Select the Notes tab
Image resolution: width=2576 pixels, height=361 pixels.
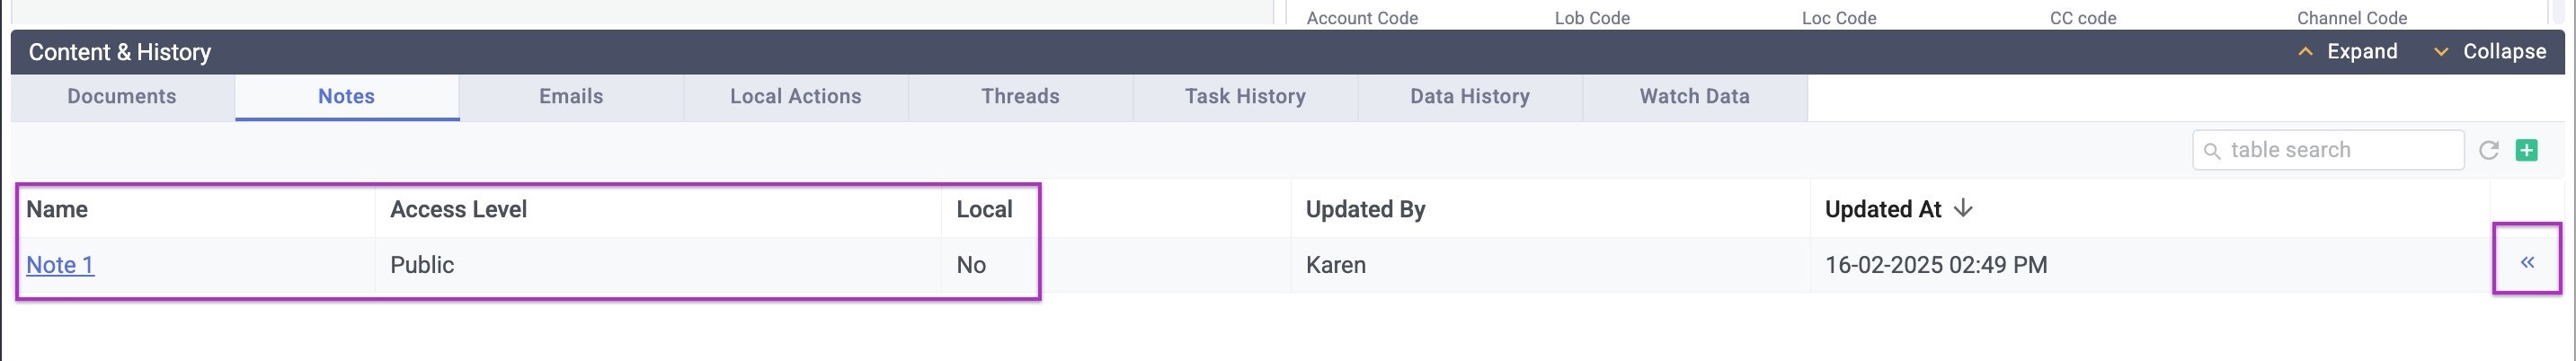click(346, 97)
